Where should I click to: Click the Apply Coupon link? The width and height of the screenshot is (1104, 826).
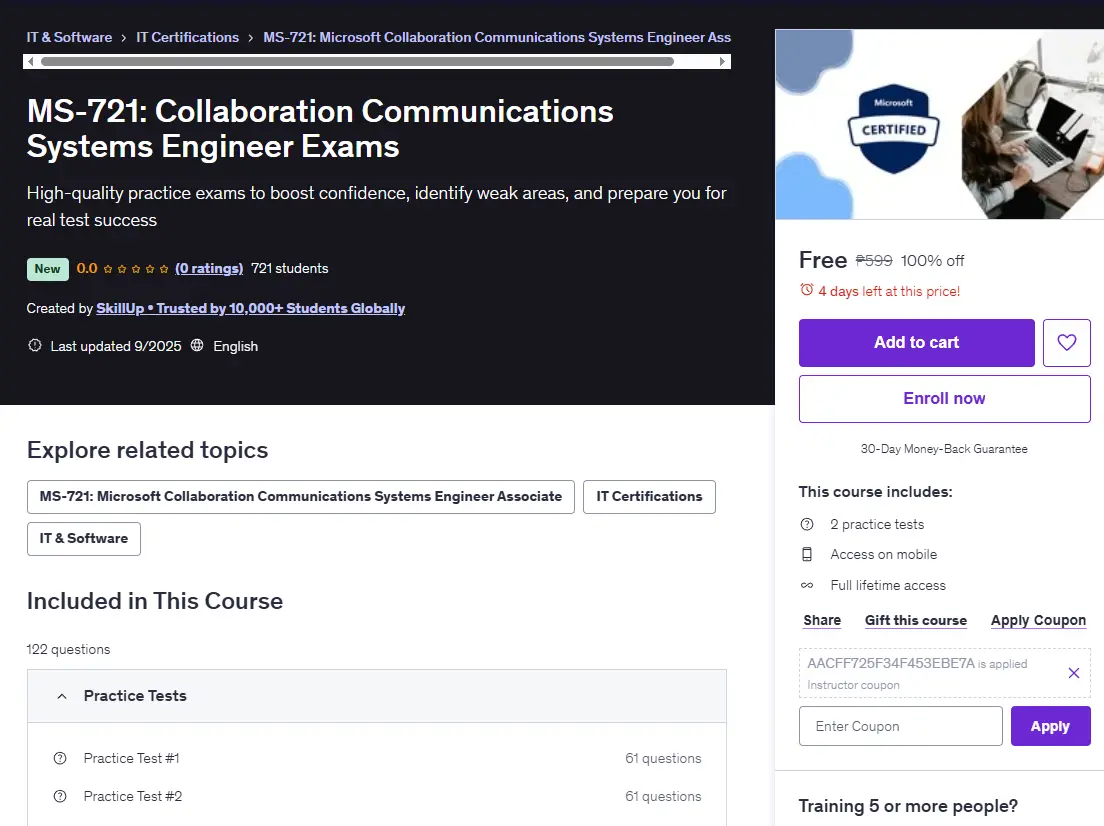(x=1038, y=620)
